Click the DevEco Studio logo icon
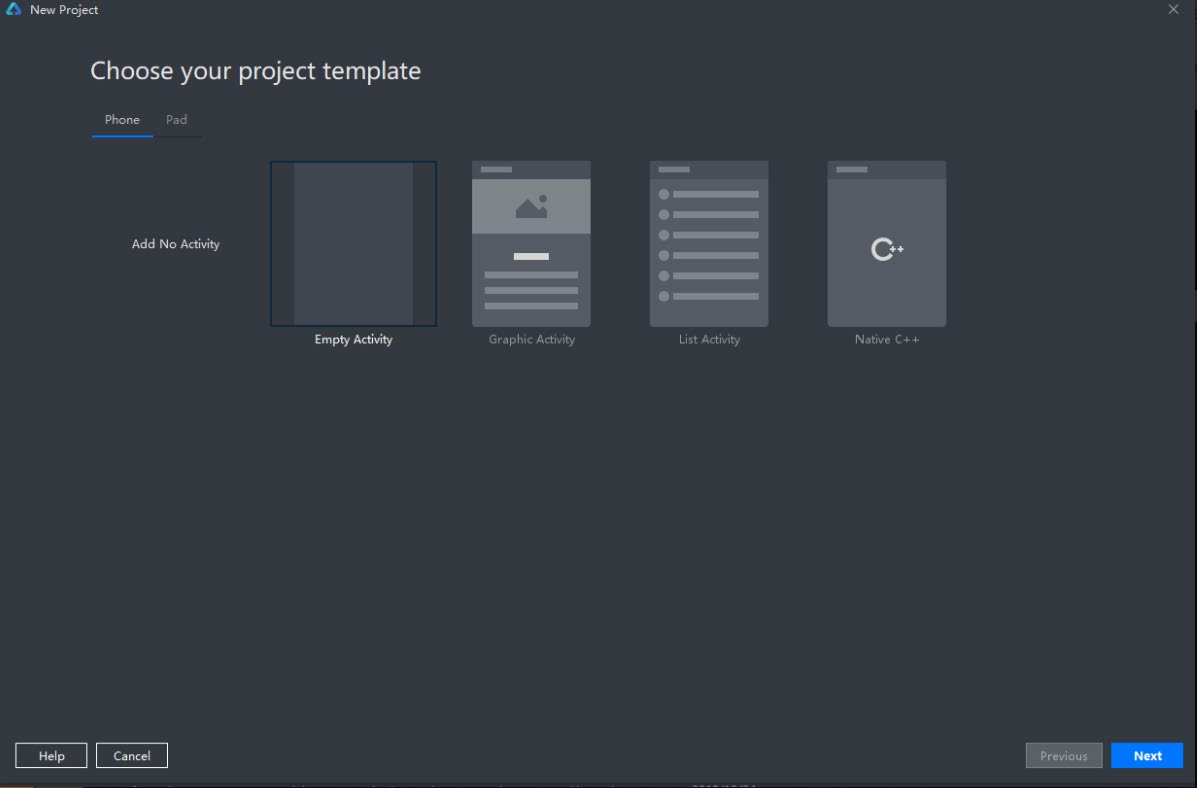 14,9
